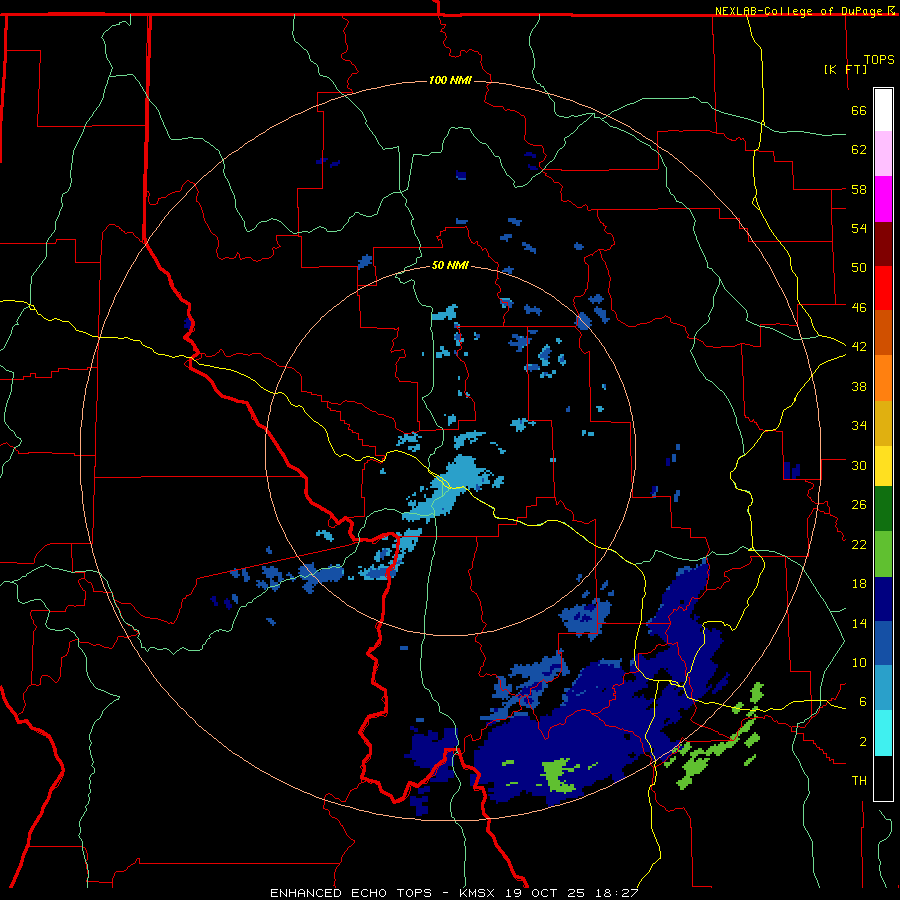The width and height of the screenshot is (900, 900).
Task: Click the light pink legend swatch
Action: click(883, 154)
